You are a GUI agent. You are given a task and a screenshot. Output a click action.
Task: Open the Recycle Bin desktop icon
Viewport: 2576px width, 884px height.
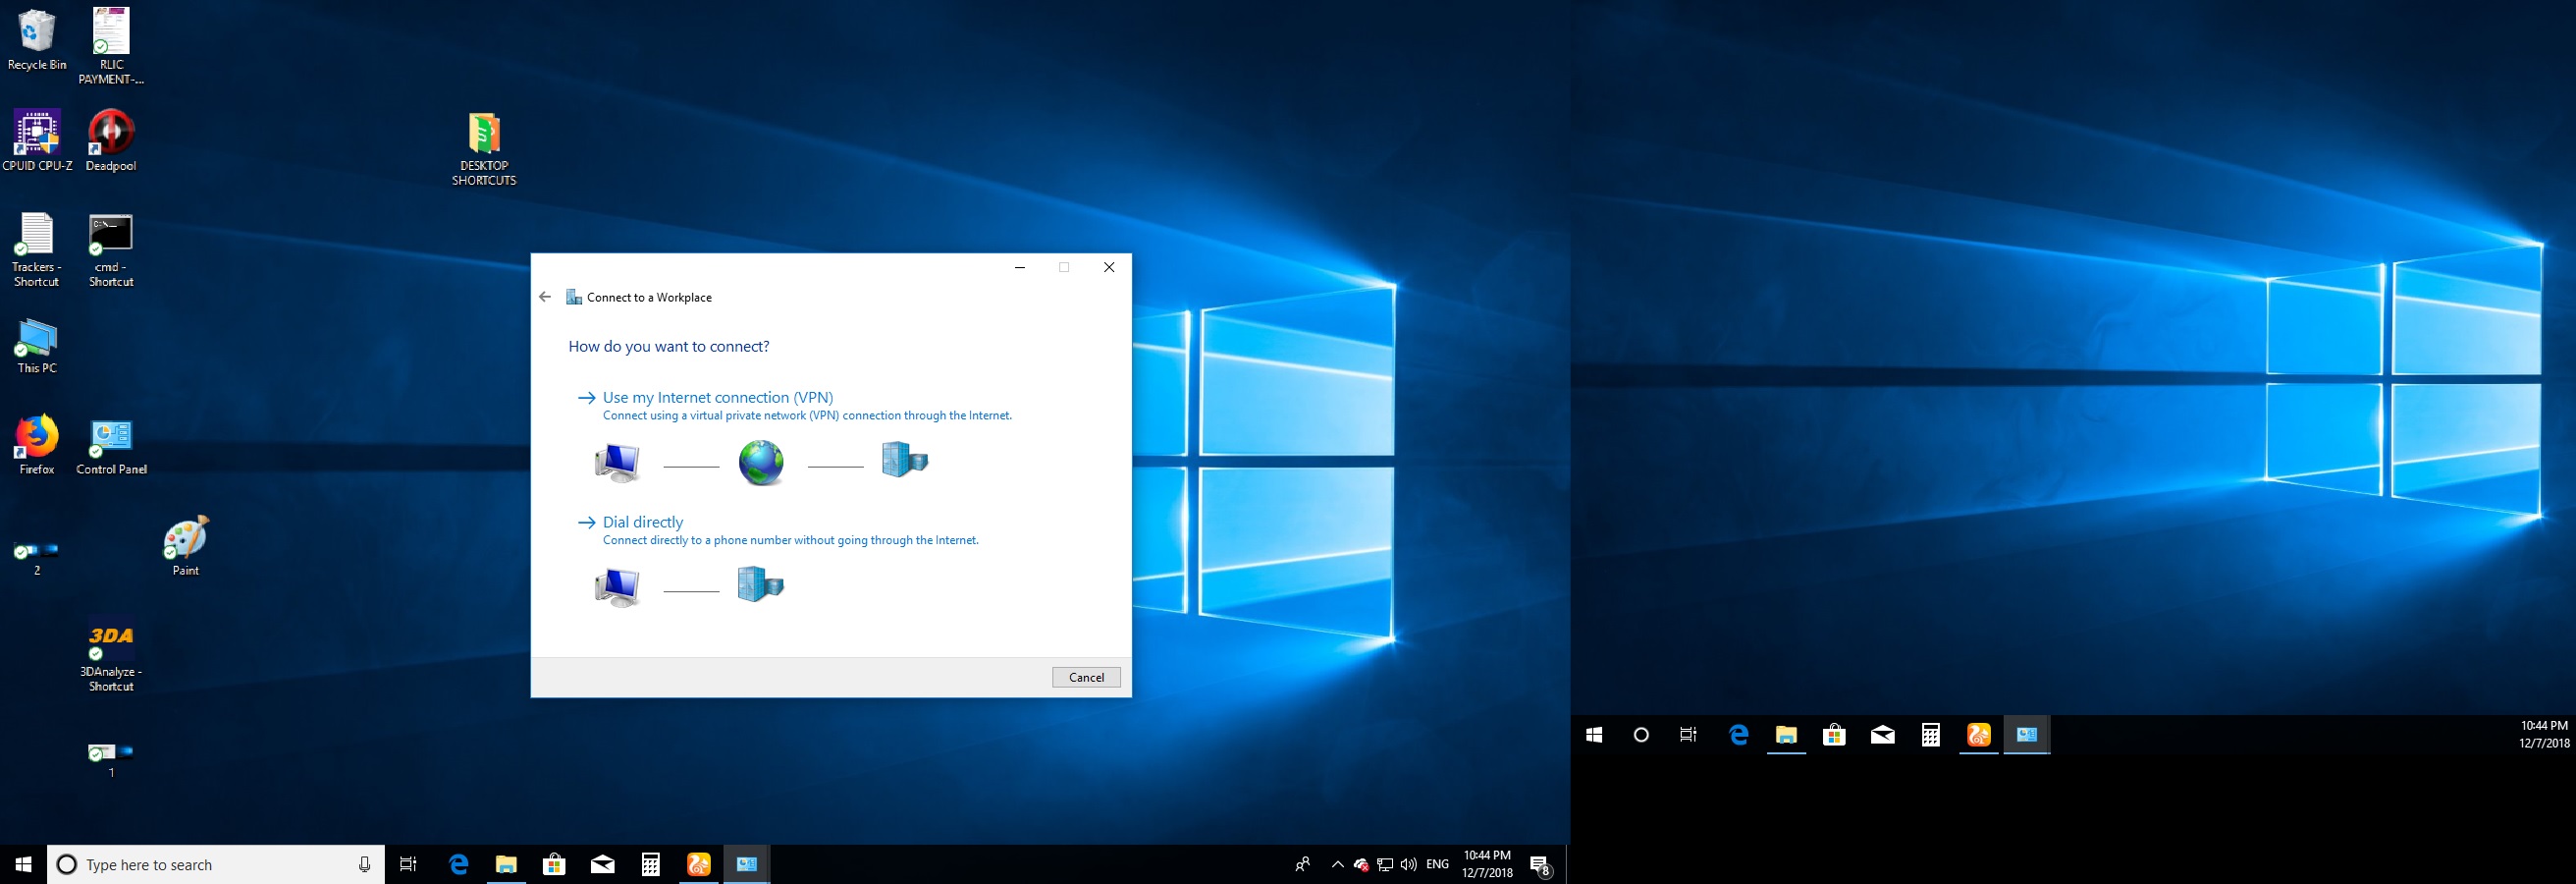tap(37, 37)
